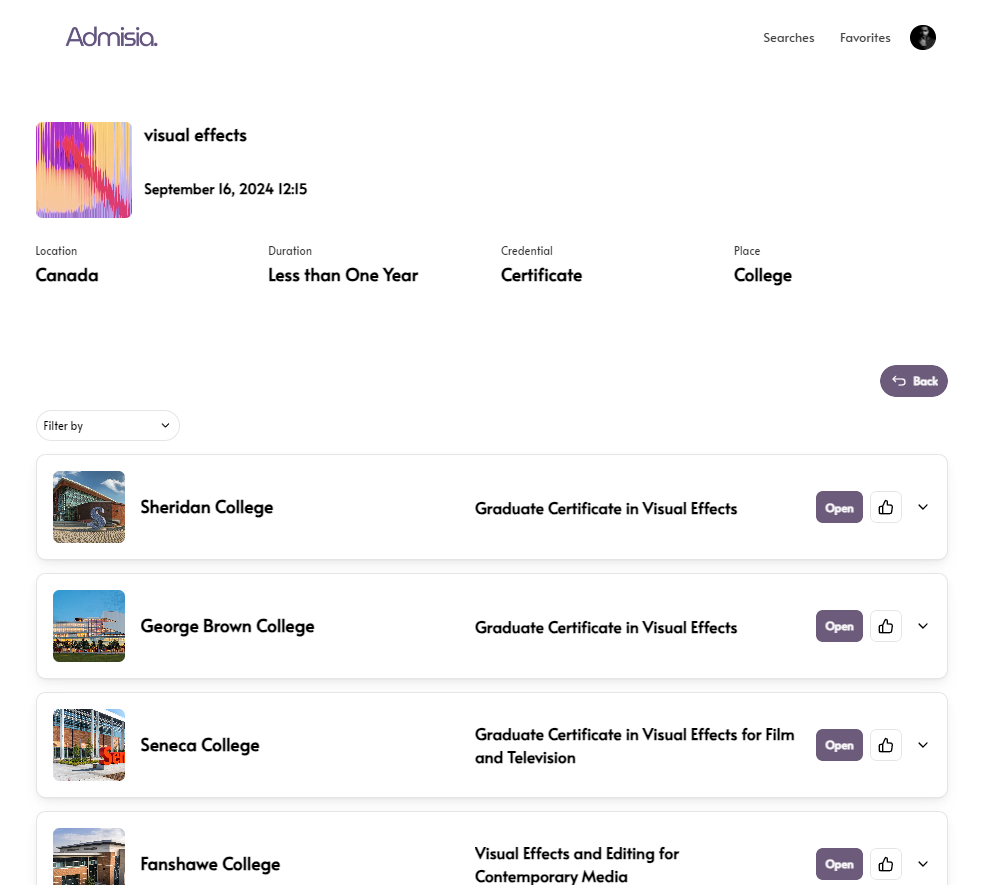This screenshot has height=885, width=985.
Task: Like the Sheridan College program
Action: click(x=885, y=507)
